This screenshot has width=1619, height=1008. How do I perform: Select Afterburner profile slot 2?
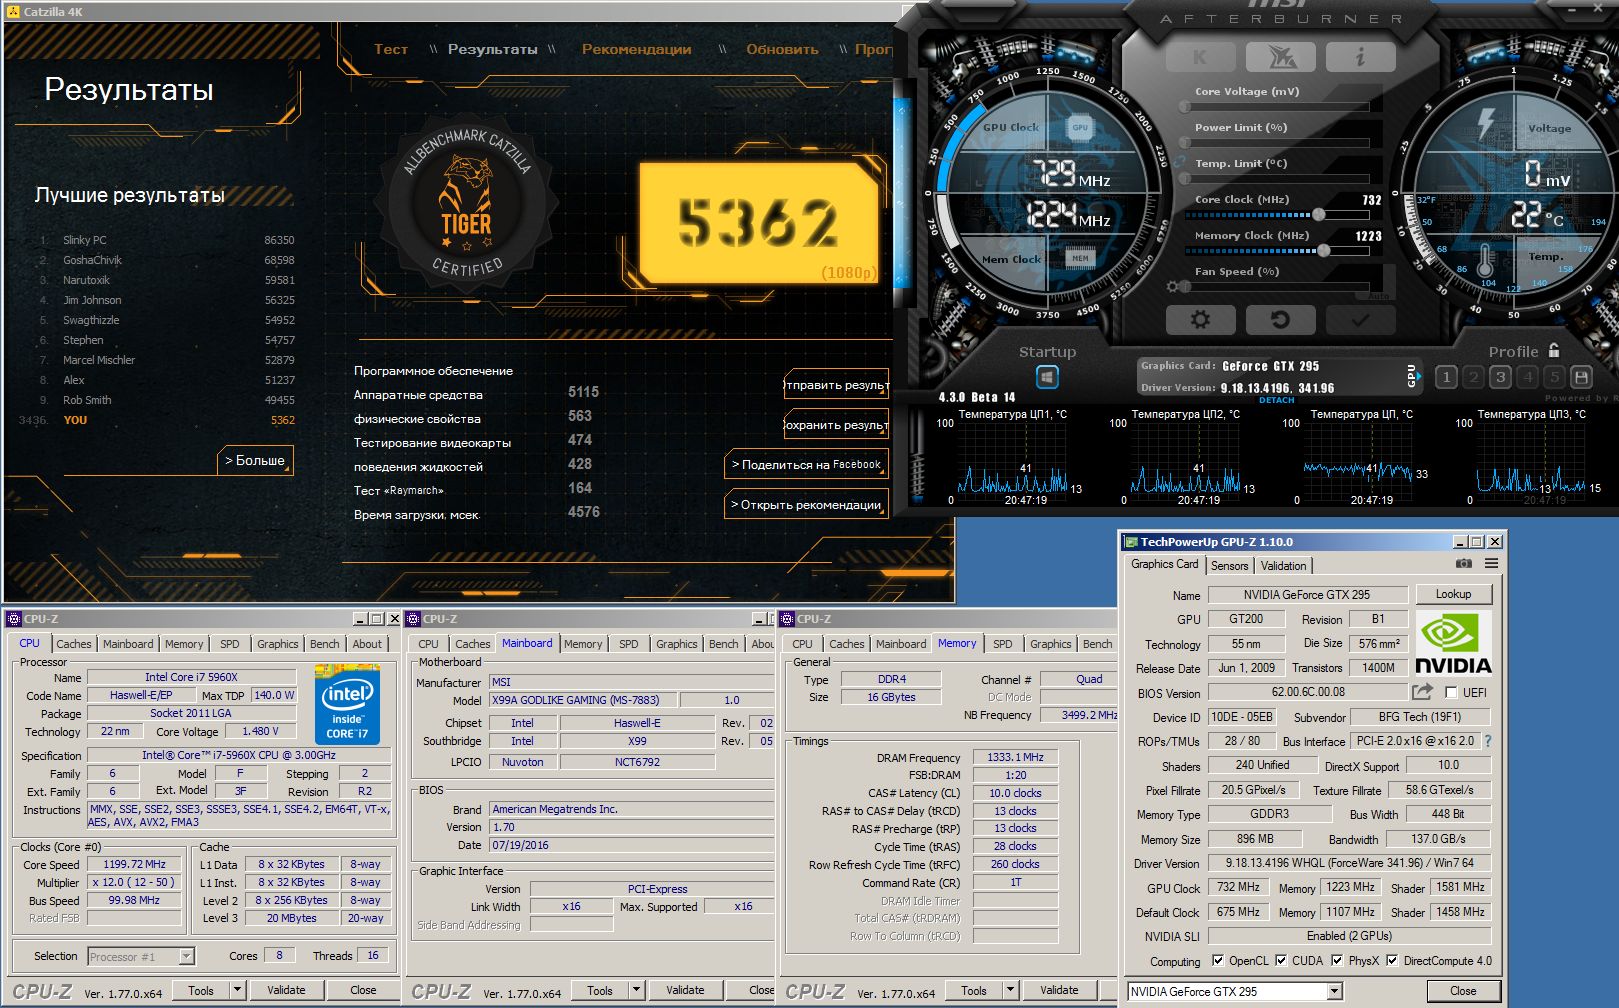(x=1473, y=377)
